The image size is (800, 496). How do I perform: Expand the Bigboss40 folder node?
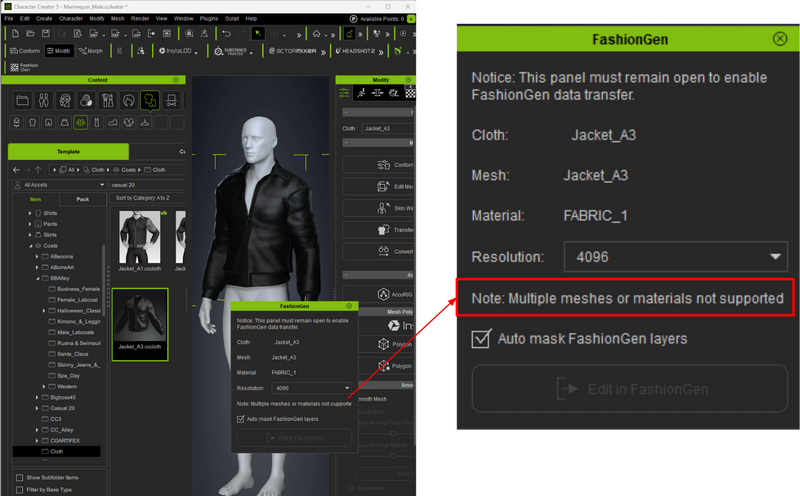point(37,398)
